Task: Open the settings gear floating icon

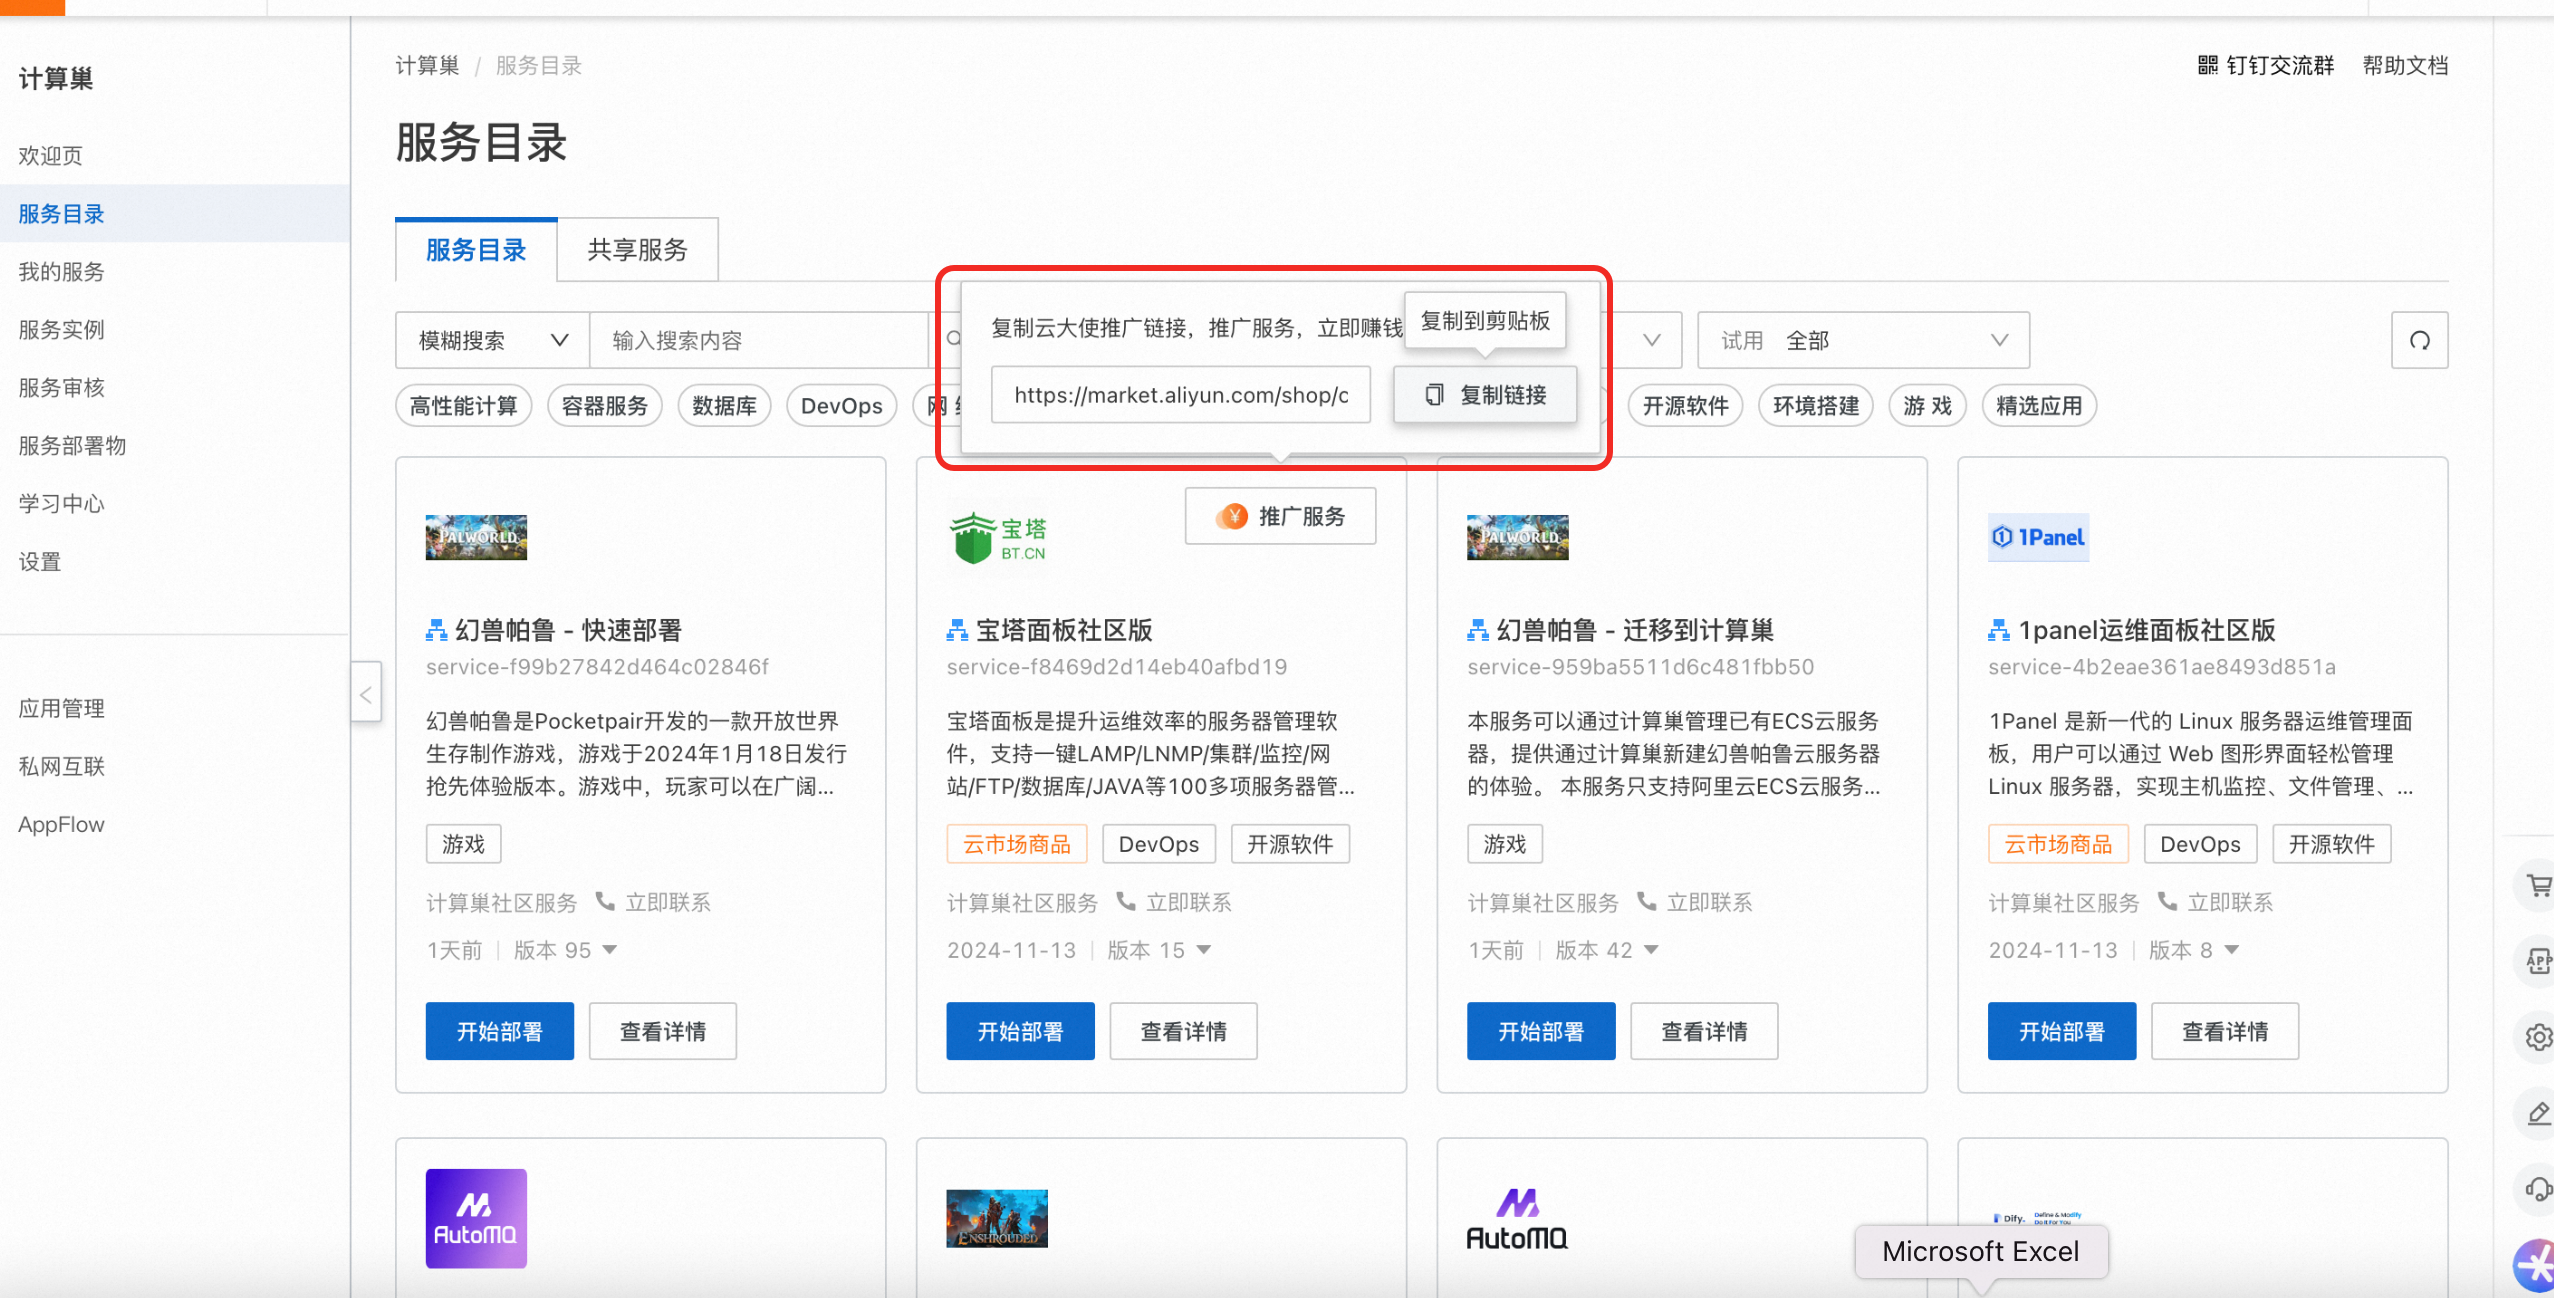Action: click(2538, 1037)
